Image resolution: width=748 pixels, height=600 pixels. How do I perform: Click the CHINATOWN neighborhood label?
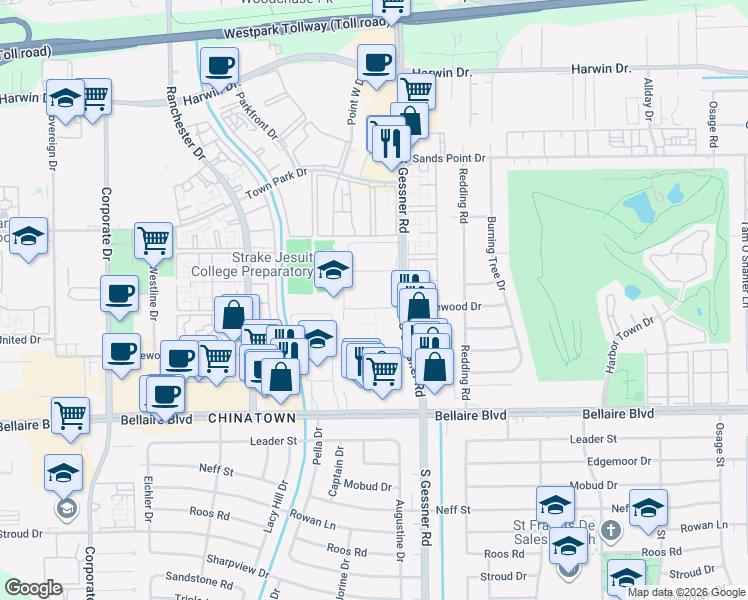tap(252, 418)
